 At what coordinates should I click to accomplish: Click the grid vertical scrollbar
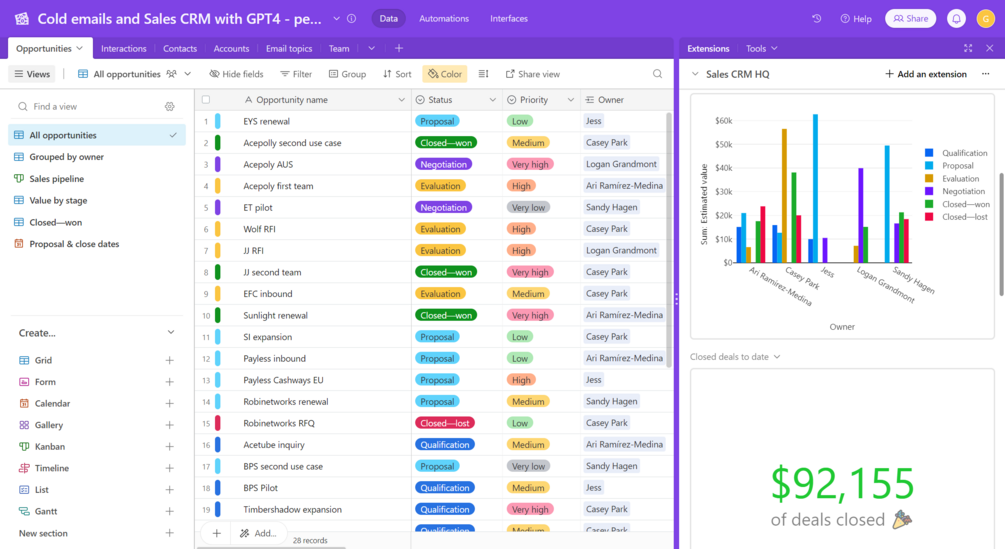(669, 241)
